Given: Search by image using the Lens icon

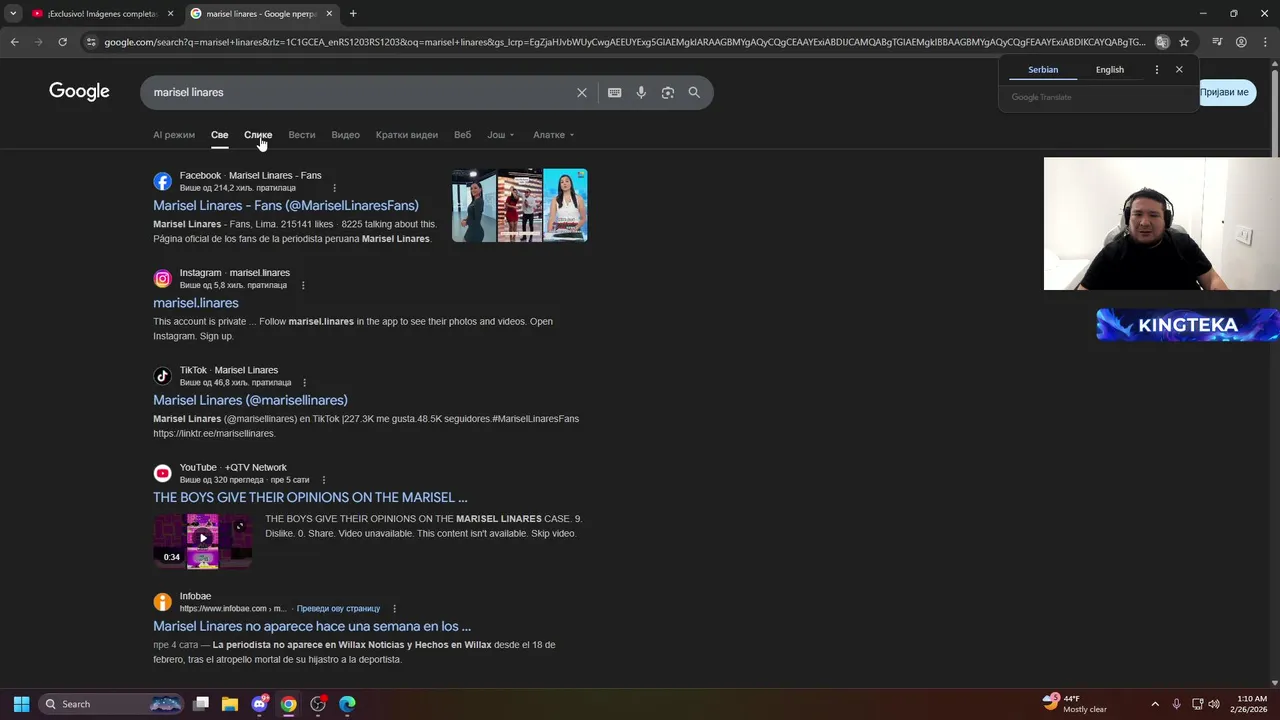Looking at the screenshot, I should pos(668,93).
